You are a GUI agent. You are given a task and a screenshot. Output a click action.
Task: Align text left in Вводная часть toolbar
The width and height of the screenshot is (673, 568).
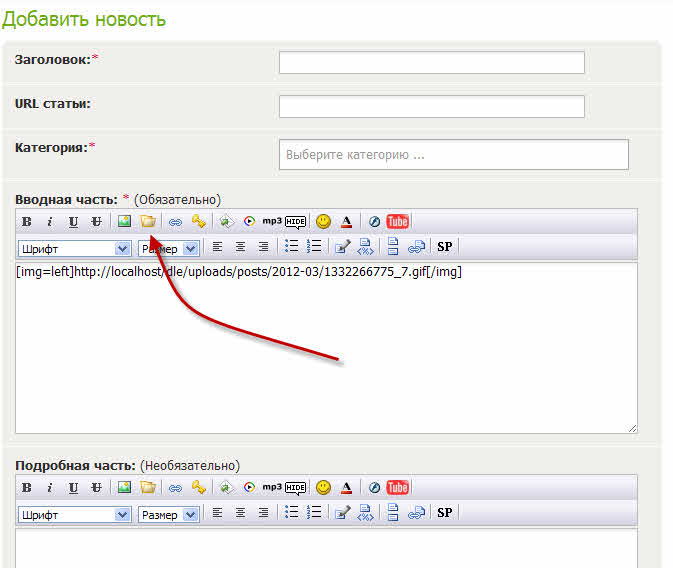(218, 247)
